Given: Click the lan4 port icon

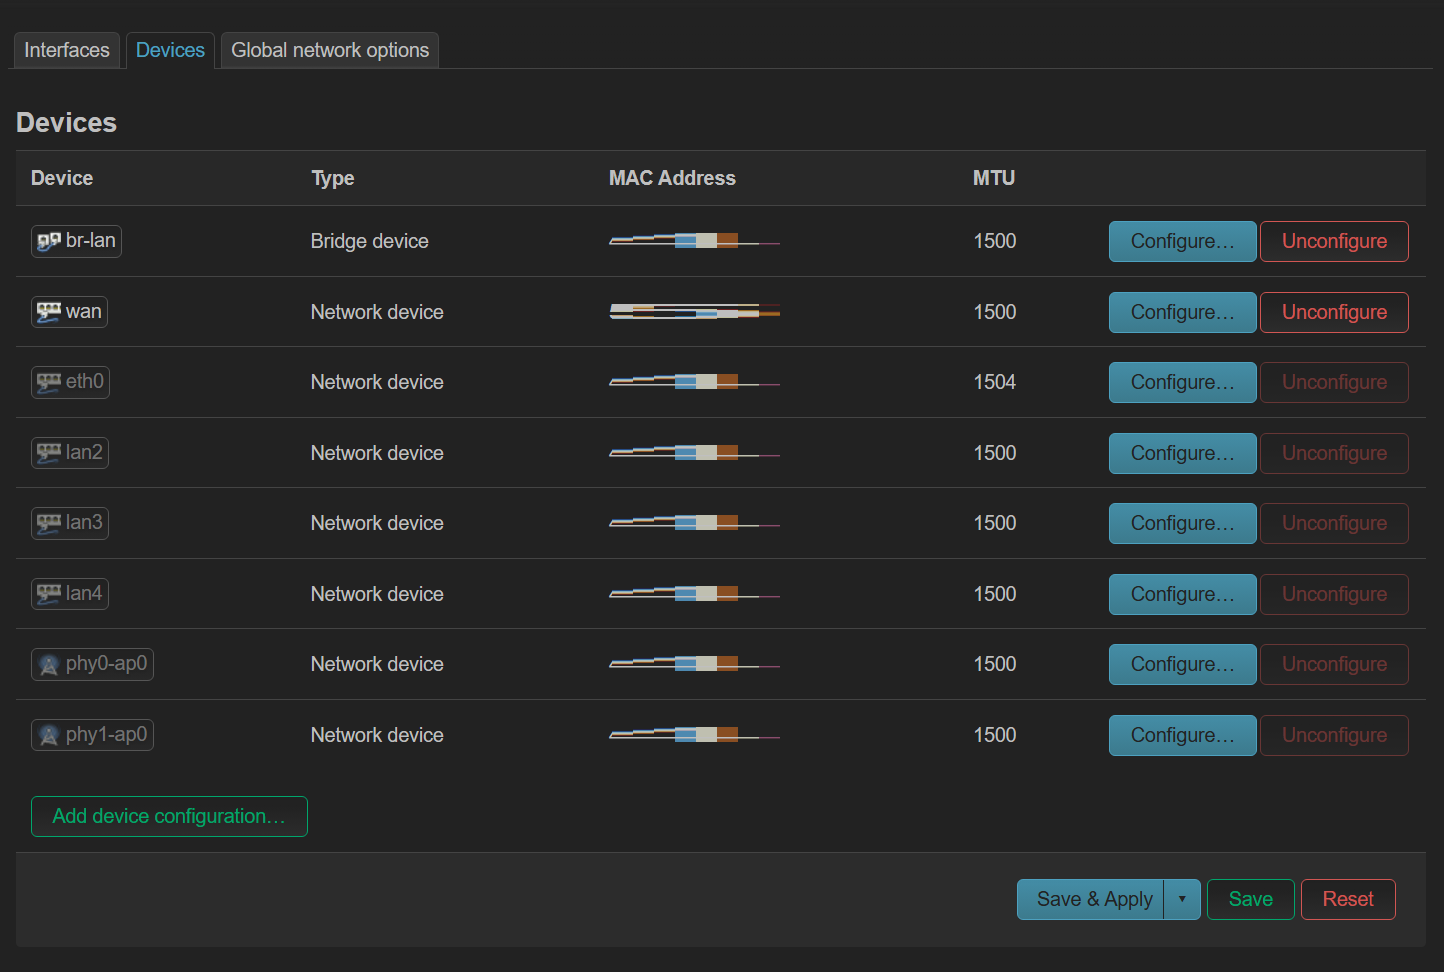Looking at the screenshot, I should click(x=49, y=594).
